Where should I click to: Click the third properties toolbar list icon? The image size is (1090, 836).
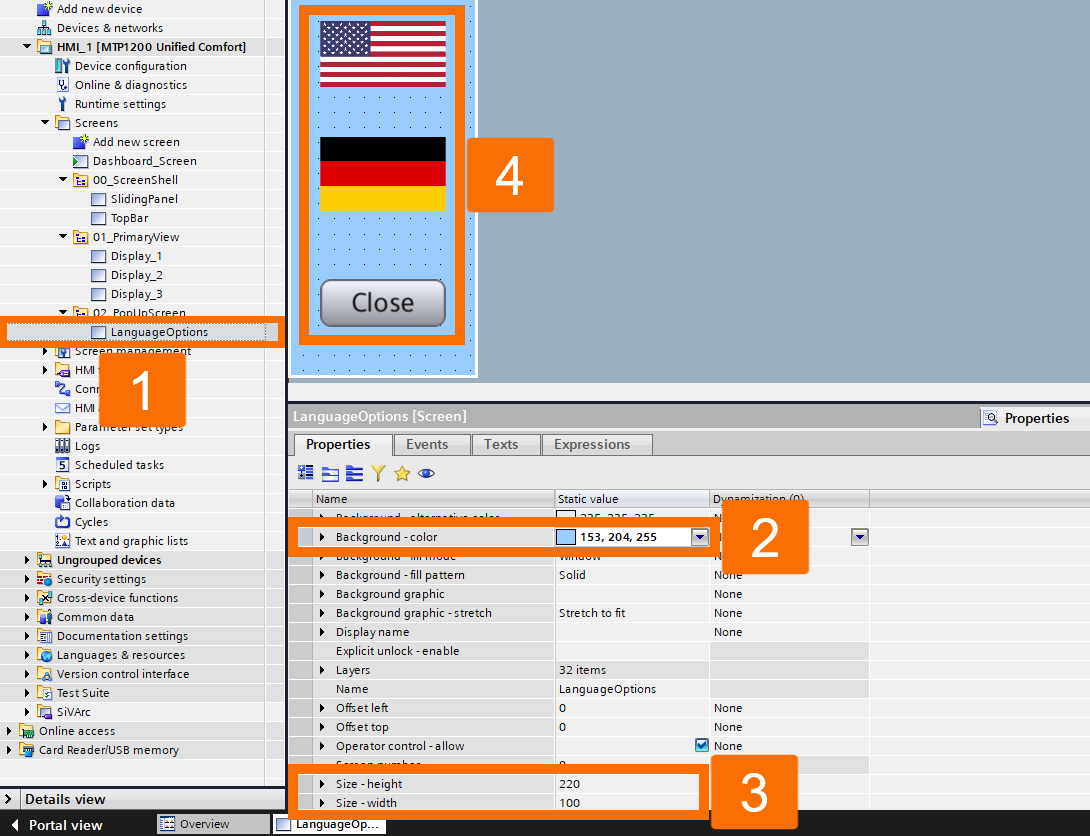pyautogui.click(x=355, y=474)
